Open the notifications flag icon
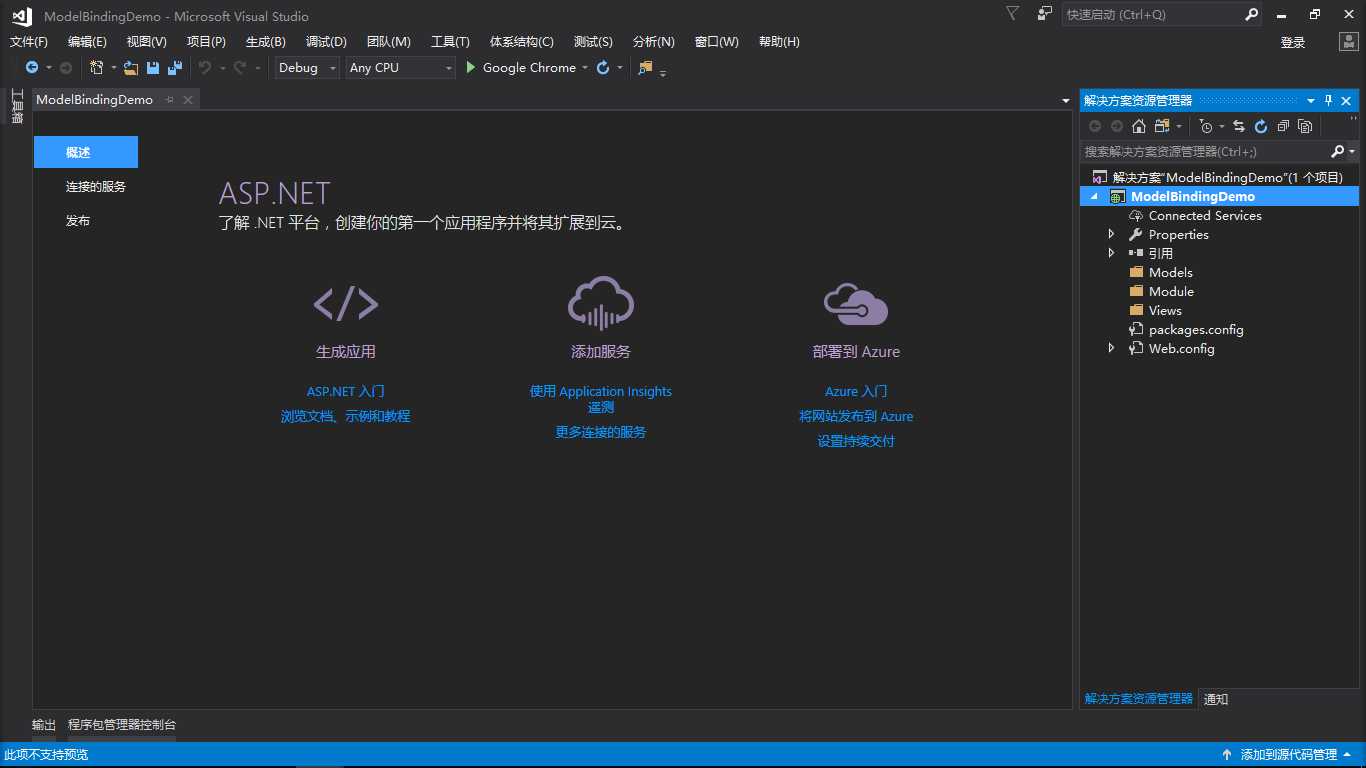This screenshot has height=768, width=1366. 1013,14
